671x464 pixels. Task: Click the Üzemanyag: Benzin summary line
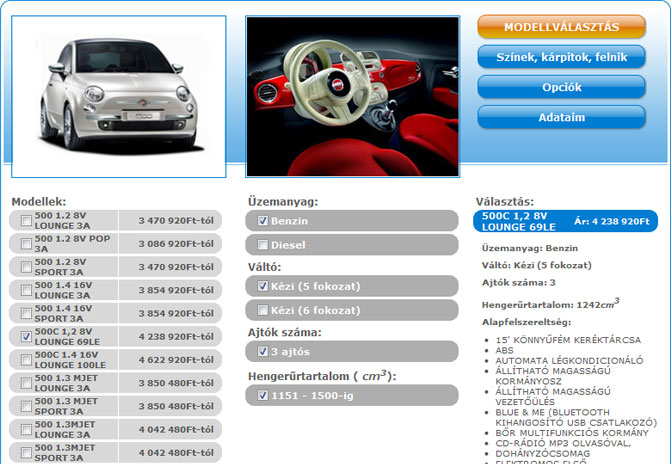[530, 248]
